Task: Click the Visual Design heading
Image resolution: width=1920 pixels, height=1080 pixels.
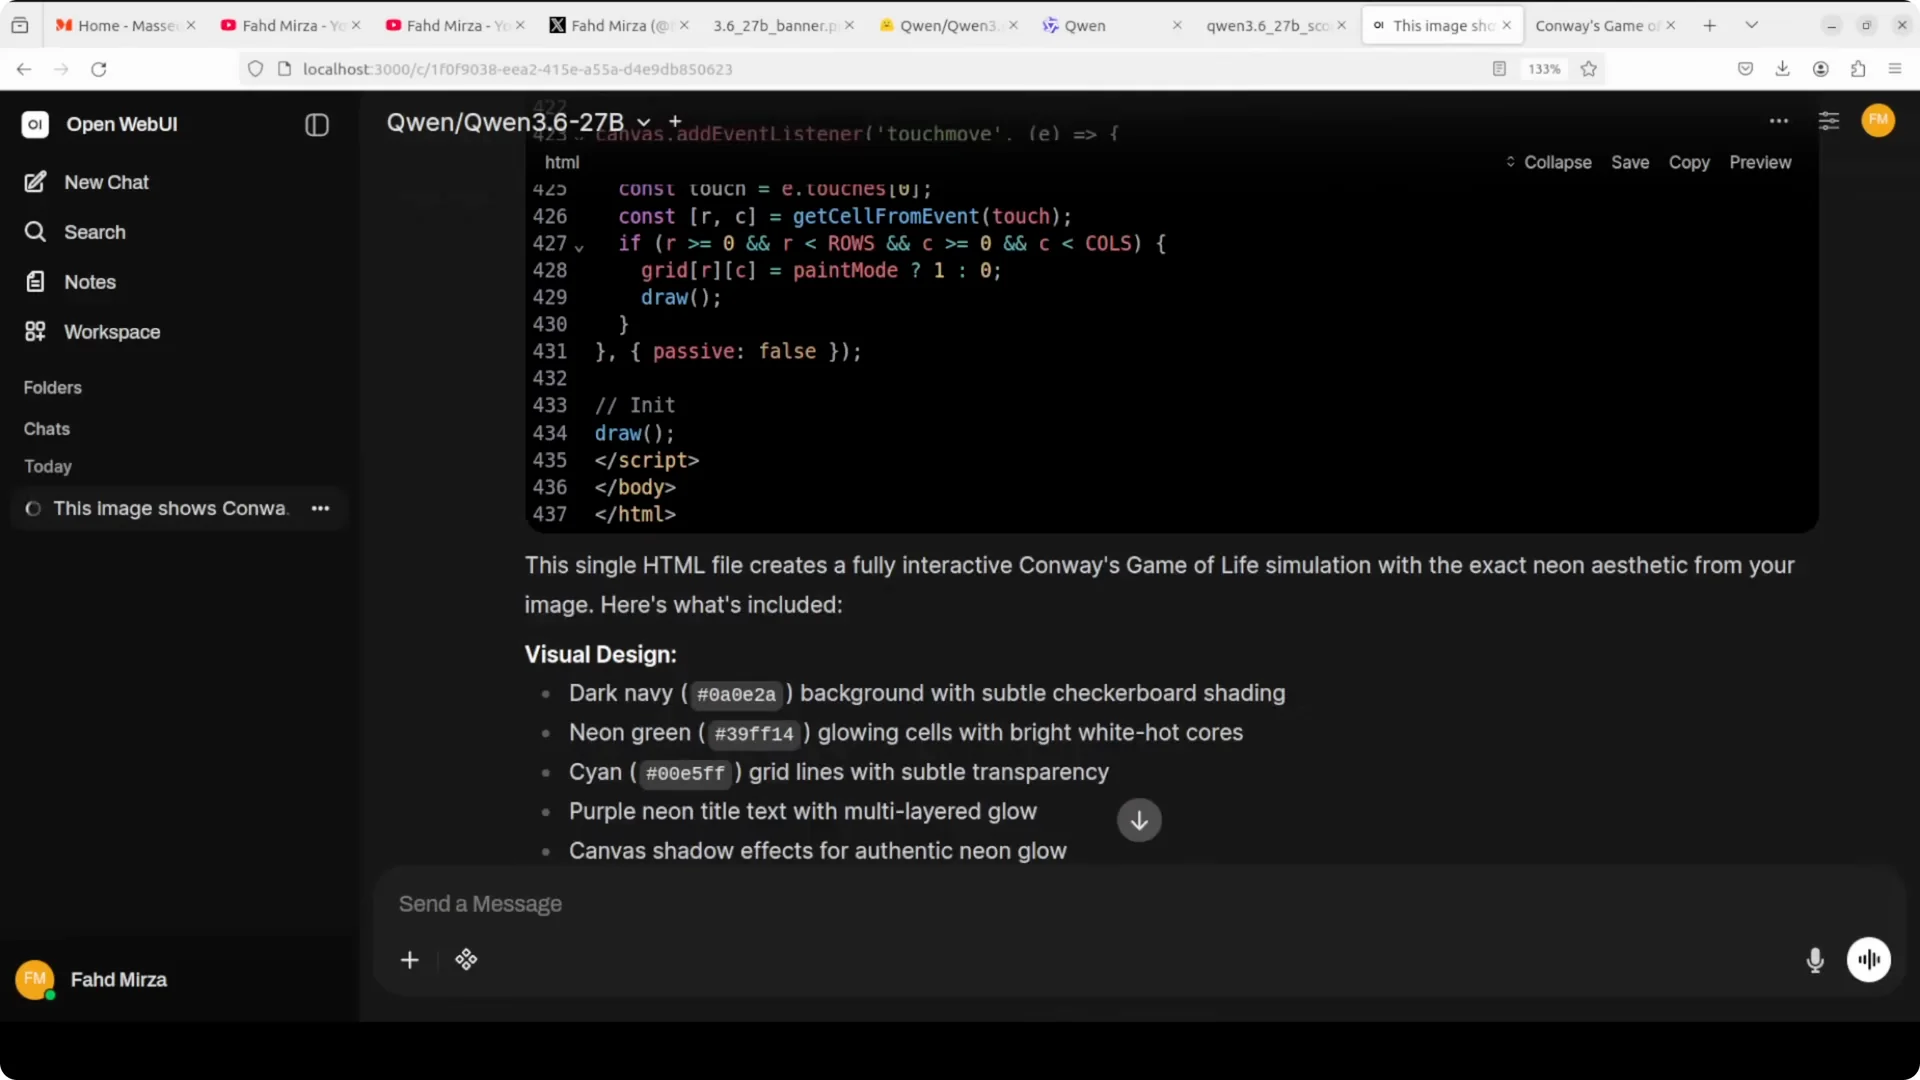Action: pos(600,654)
